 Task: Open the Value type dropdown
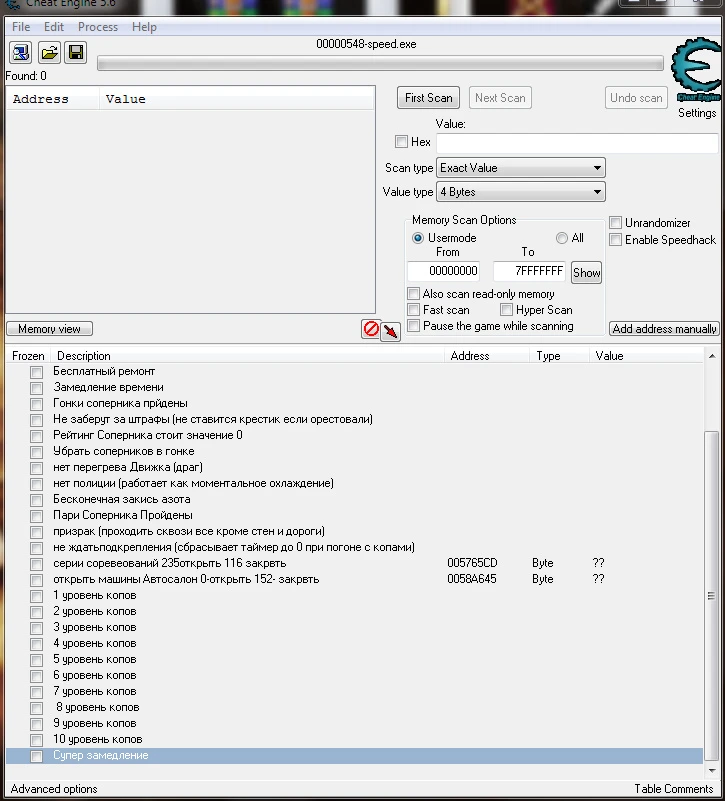click(x=521, y=192)
